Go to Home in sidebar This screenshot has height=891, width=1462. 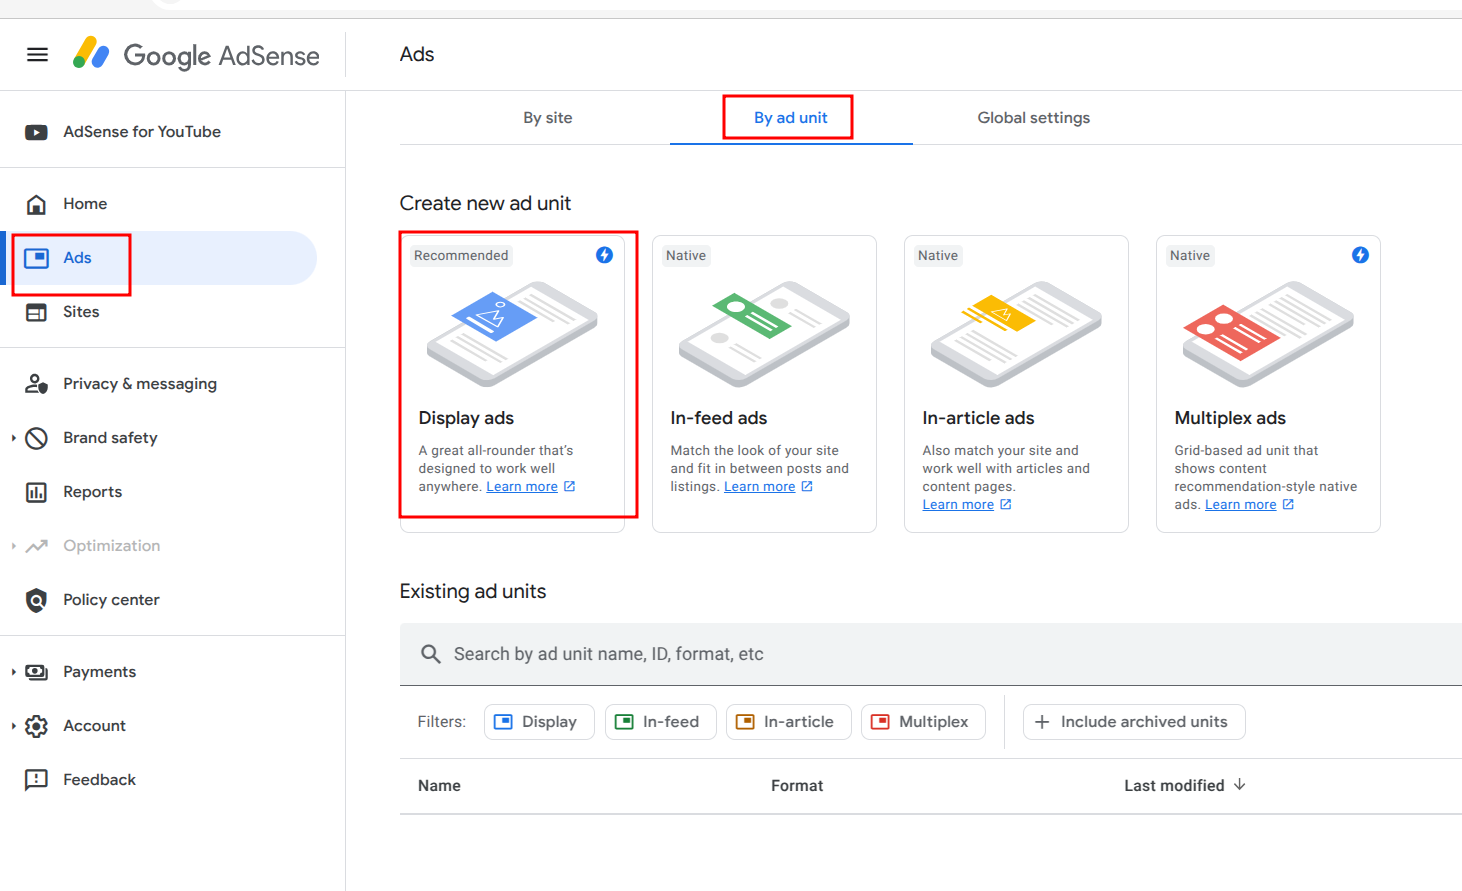pos(160,204)
